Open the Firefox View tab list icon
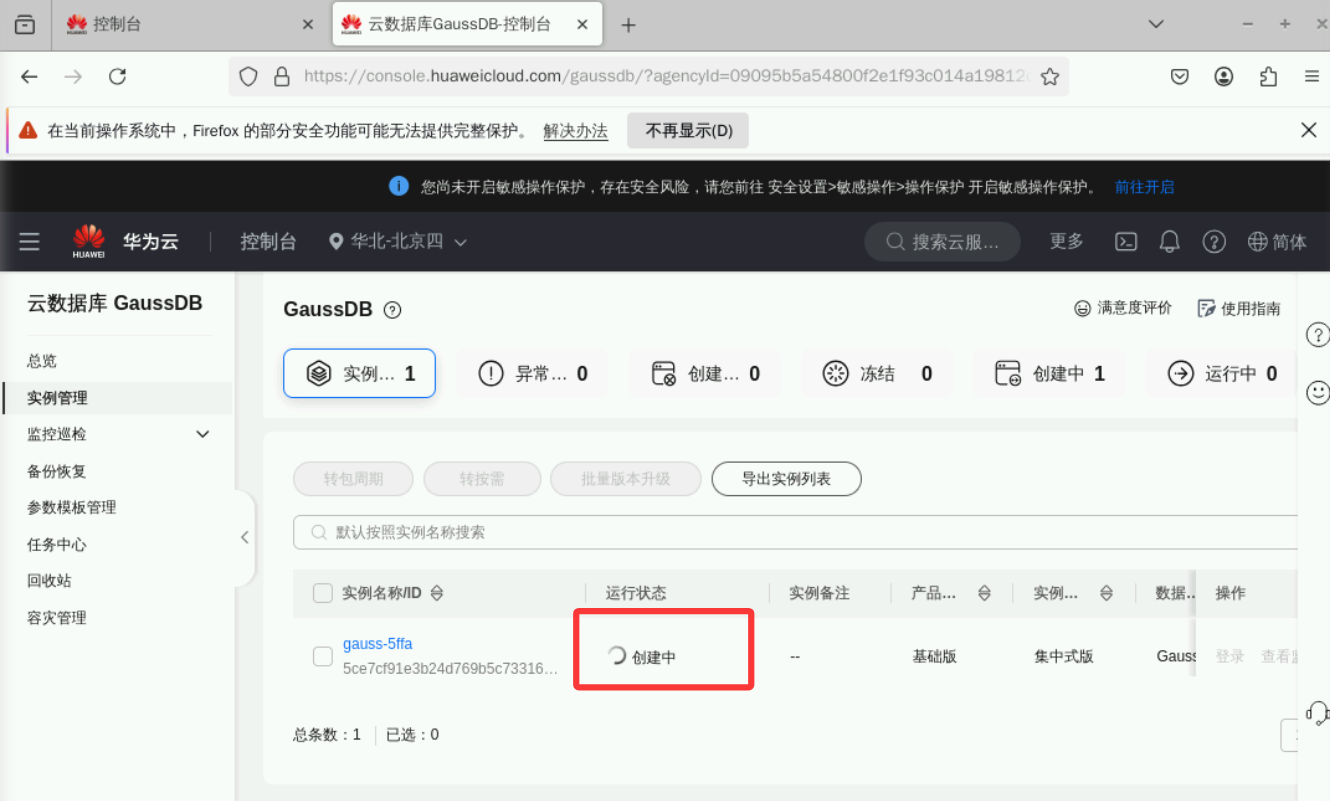 [x=25, y=25]
